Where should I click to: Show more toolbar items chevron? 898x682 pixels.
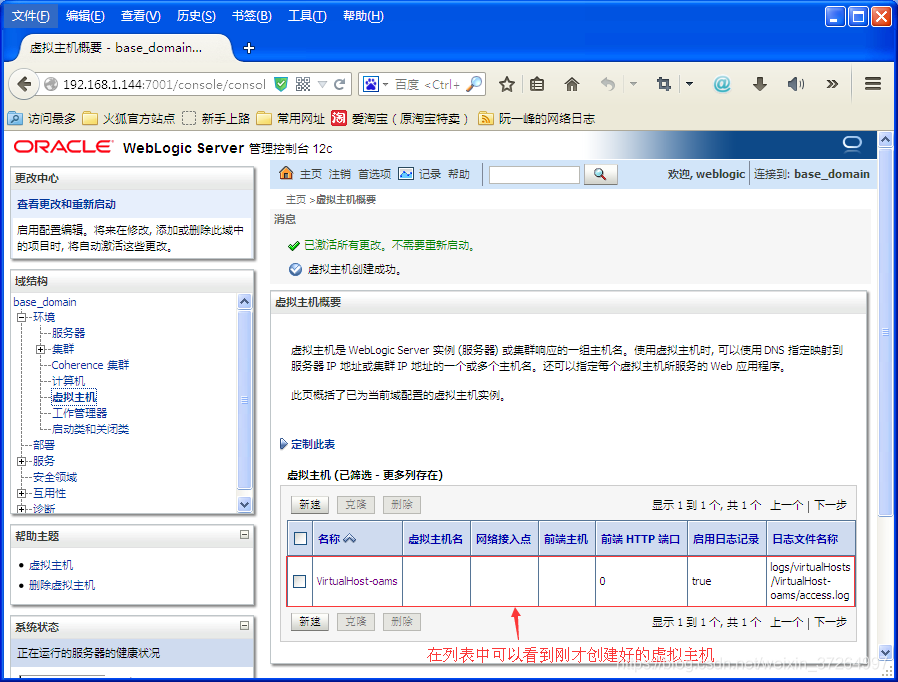pos(832,85)
